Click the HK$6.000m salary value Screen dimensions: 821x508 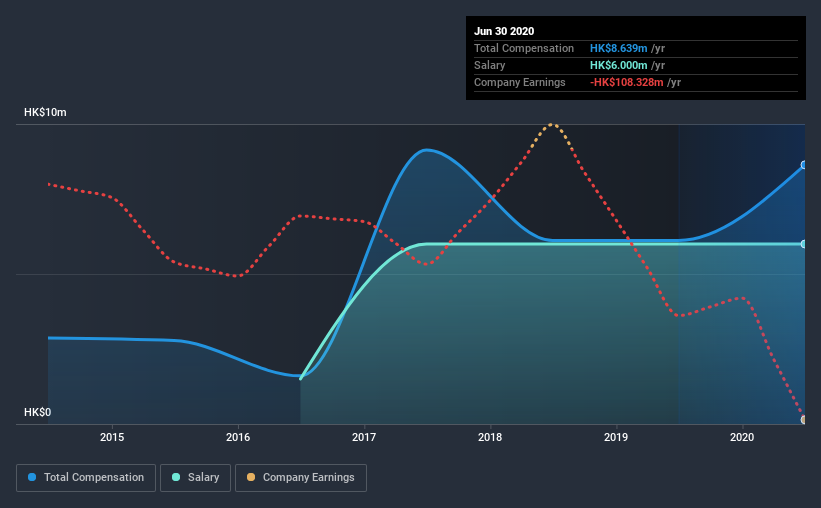pos(618,65)
